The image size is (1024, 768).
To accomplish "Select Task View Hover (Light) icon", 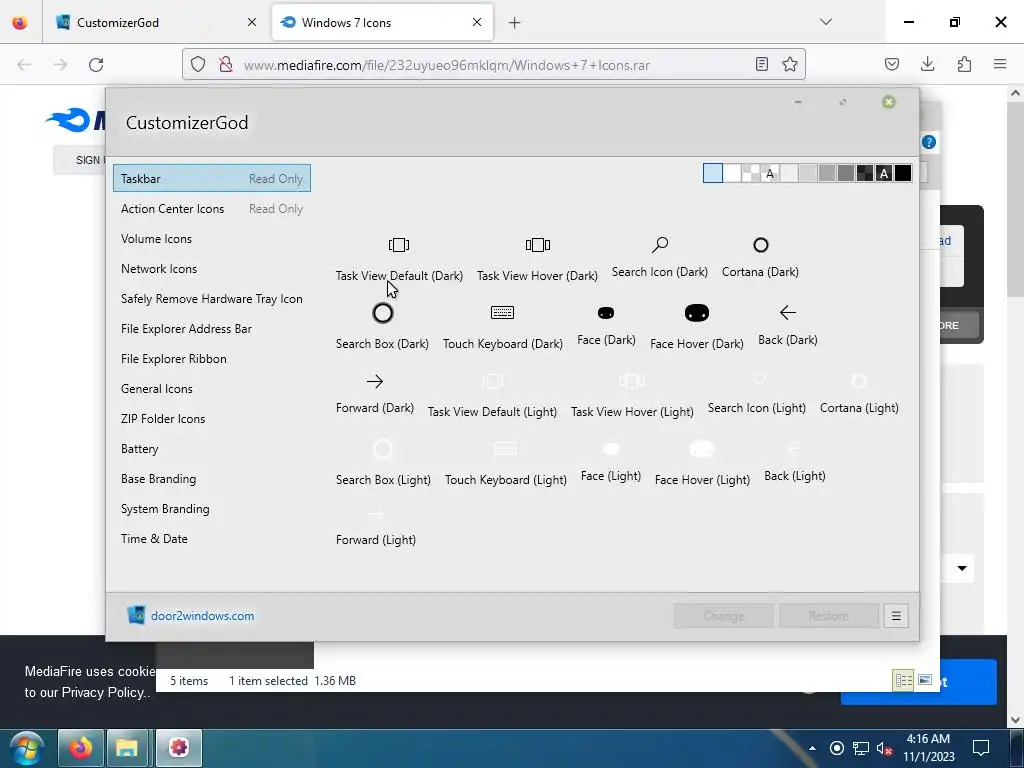I will click(632, 381).
